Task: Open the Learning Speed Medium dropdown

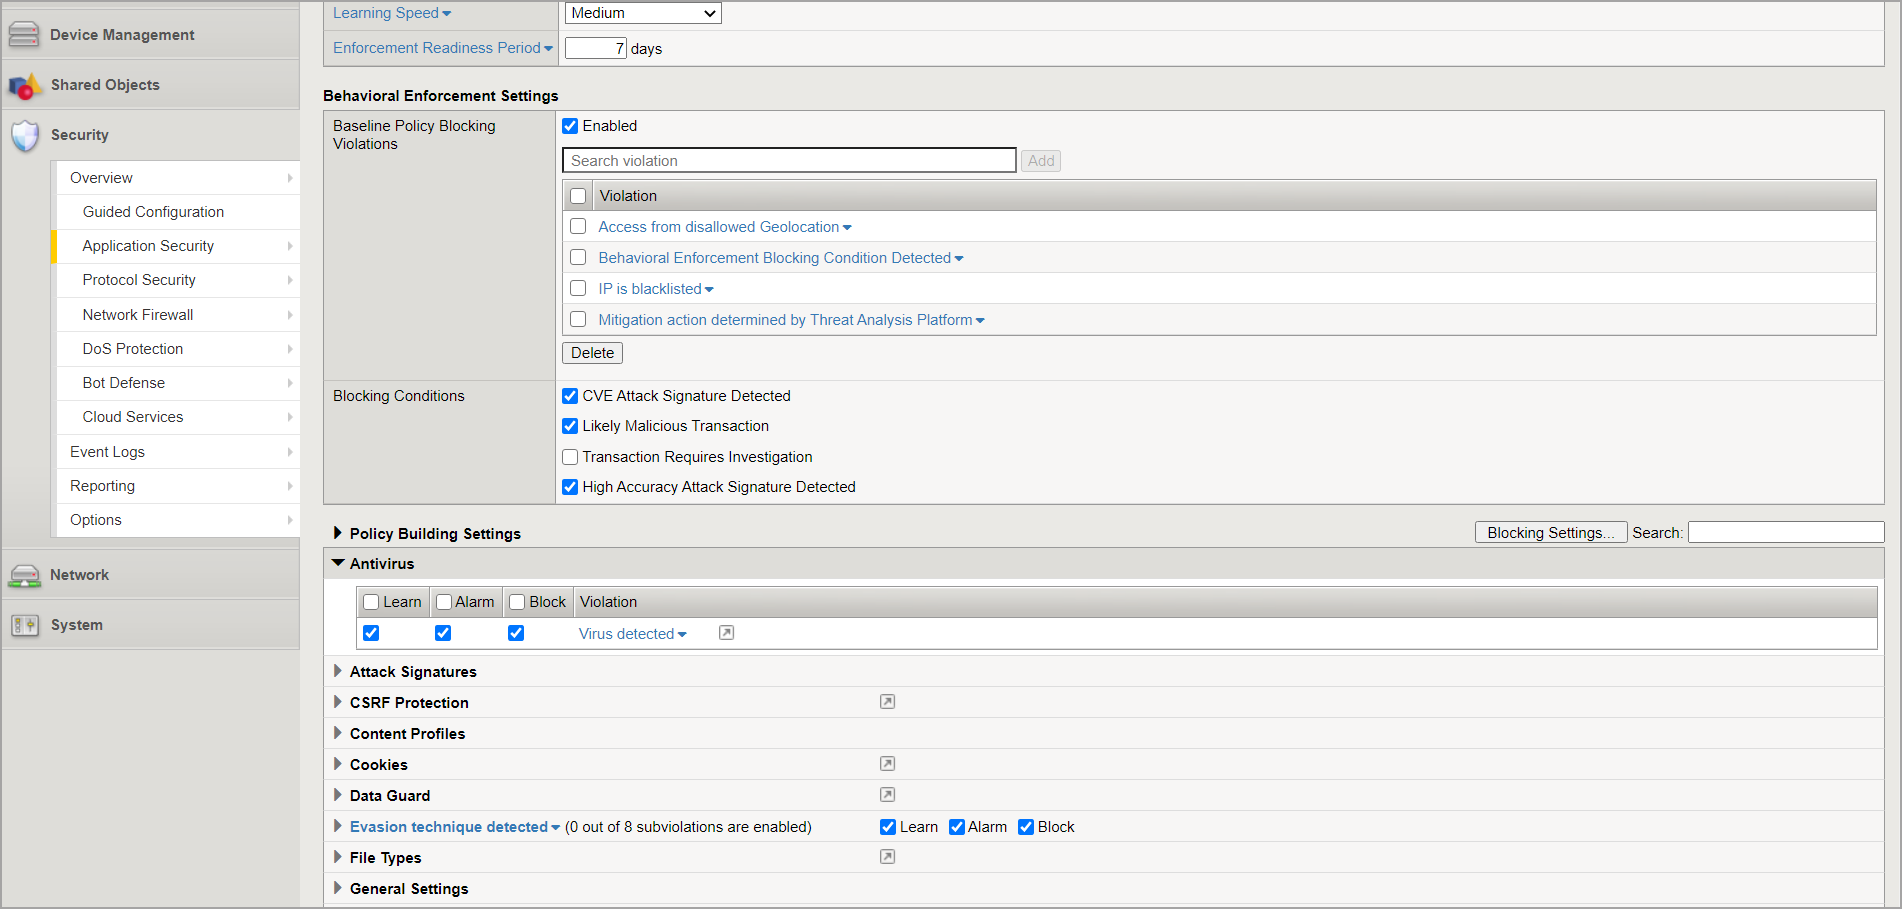Action: [x=643, y=13]
